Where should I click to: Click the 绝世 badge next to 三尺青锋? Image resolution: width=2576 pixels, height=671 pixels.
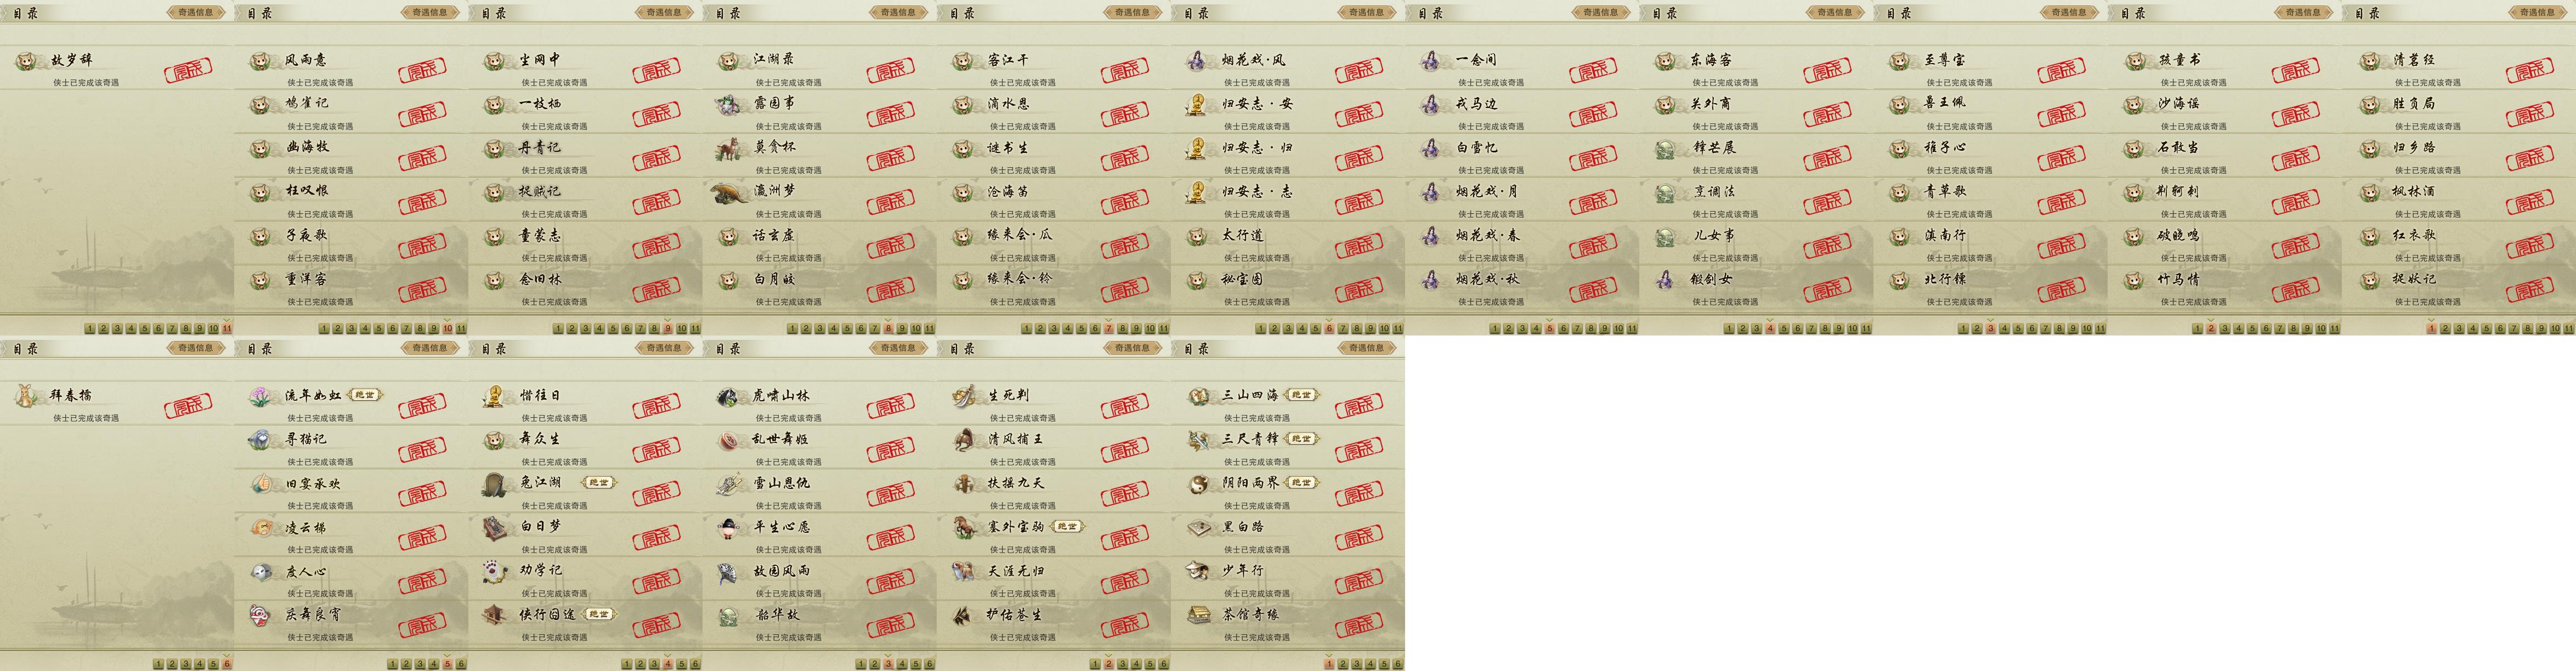point(1300,439)
